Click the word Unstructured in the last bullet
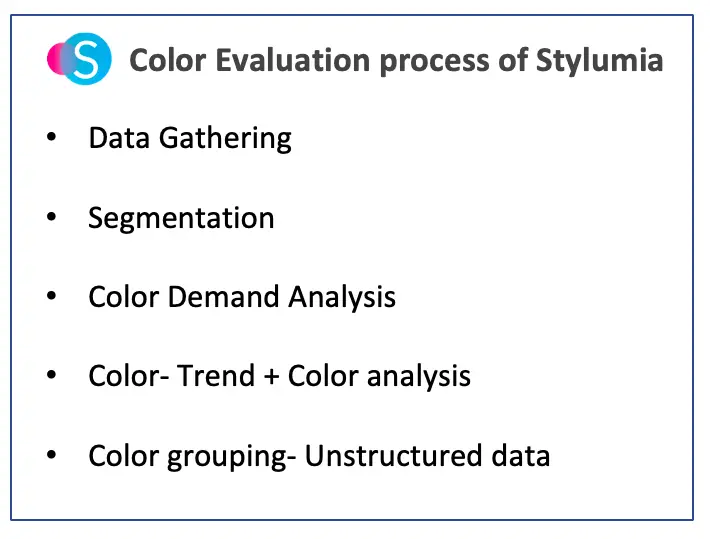The width and height of the screenshot is (710, 539). point(389,456)
